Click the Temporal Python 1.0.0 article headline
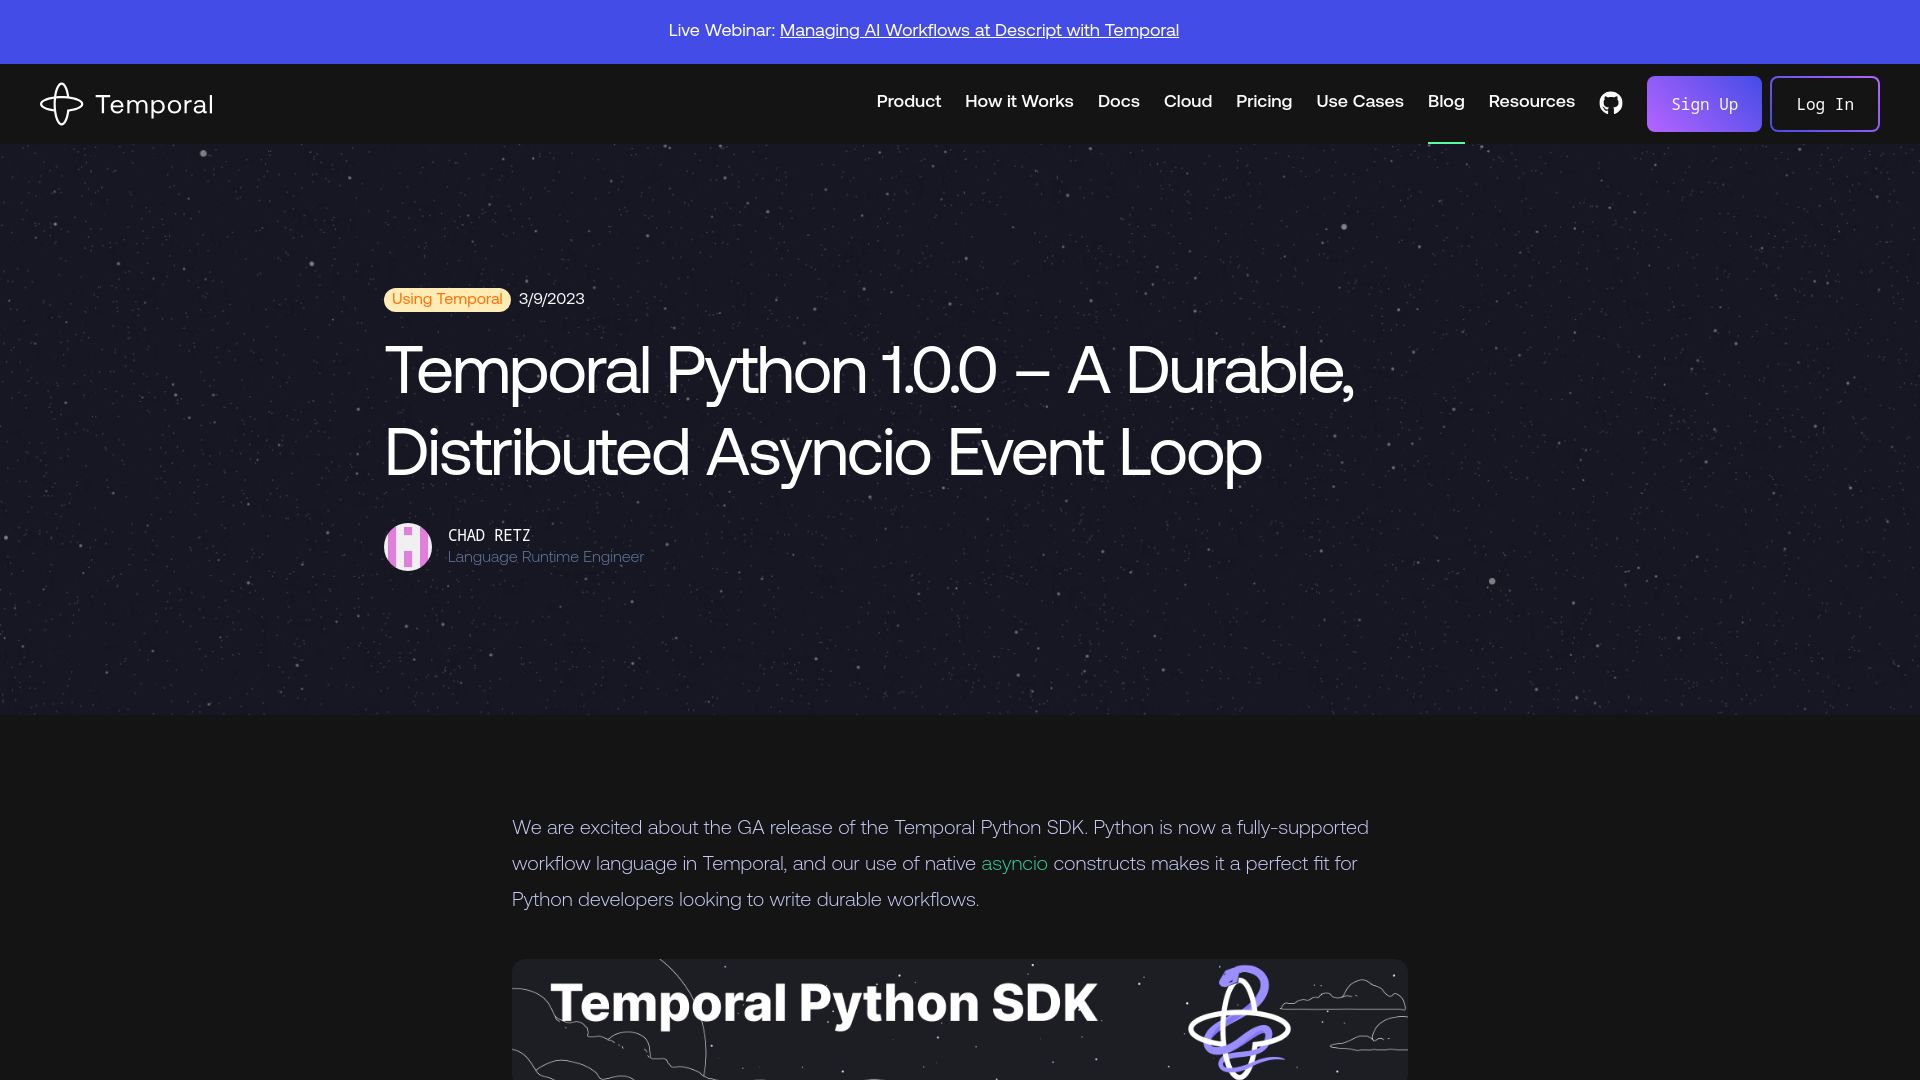The width and height of the screenshot is (1920, 1080). tap(869, 412)
